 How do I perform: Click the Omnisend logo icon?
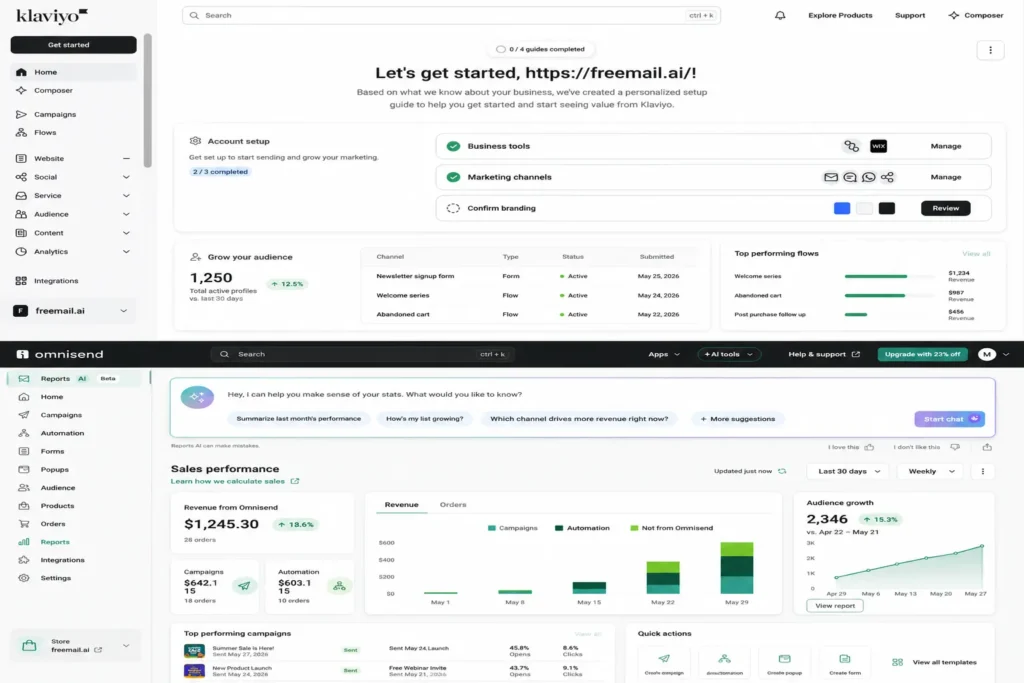point(22,354)
